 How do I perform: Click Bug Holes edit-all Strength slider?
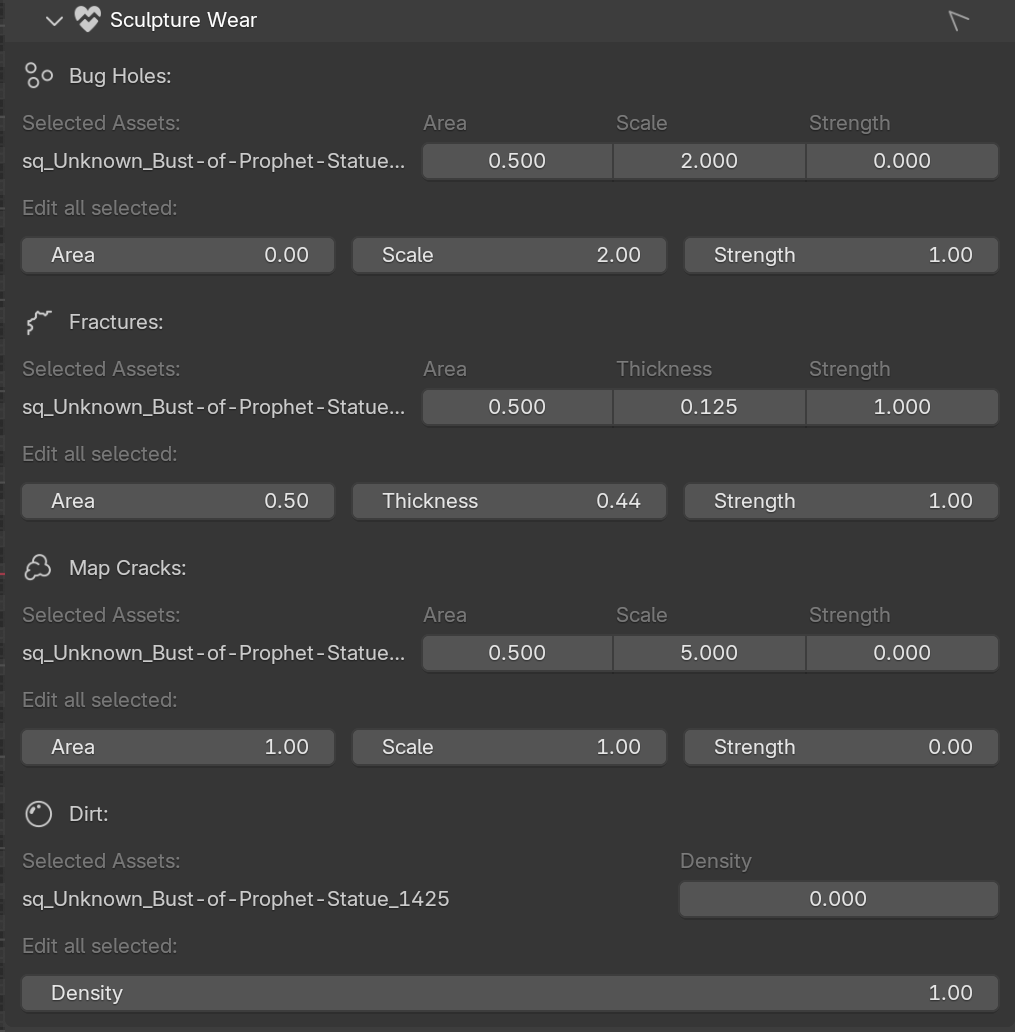pyautogui.click(x=841, y=255)
